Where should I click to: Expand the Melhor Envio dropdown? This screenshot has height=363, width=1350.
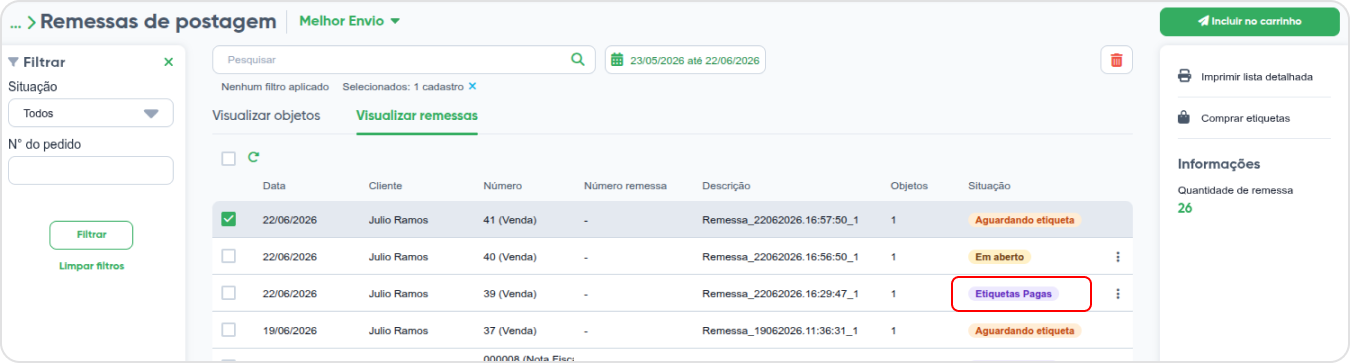pyautogui.click(x=349, y=21)
